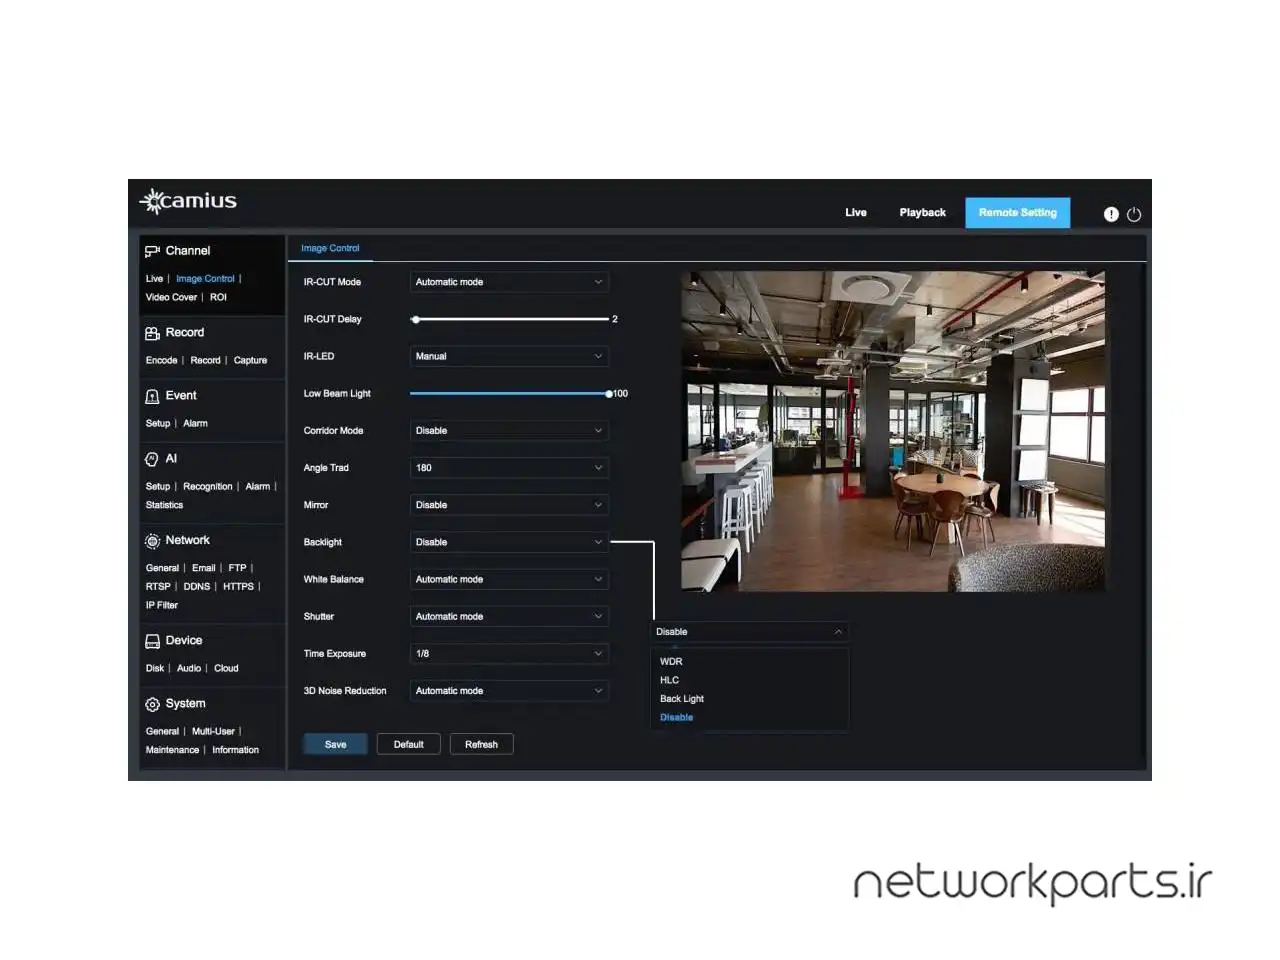Click the Refresh button
This screenshot has width=1280, height=960.
point(481,745)
